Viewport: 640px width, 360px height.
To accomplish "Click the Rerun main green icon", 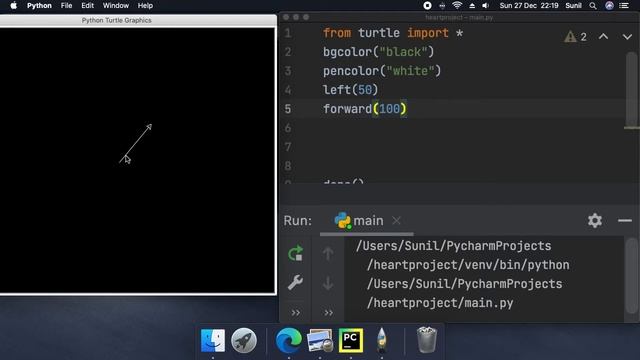I will (x=295, y=253).
